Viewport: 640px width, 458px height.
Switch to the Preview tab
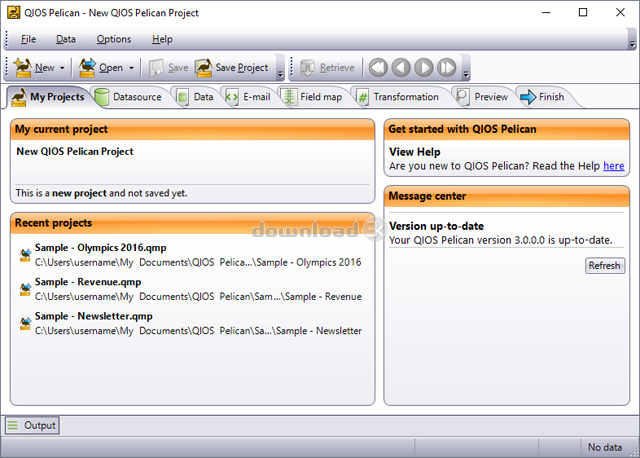483,97
